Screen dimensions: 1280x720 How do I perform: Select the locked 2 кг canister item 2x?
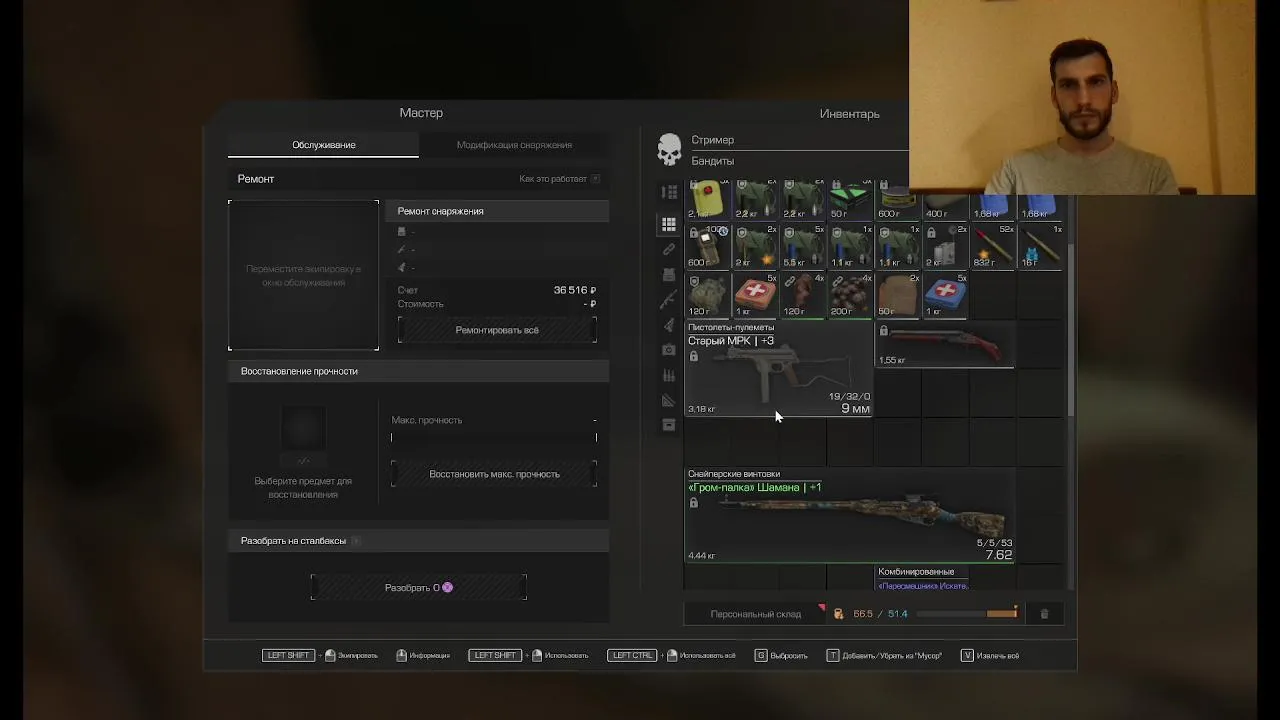(x=944, y=246)
